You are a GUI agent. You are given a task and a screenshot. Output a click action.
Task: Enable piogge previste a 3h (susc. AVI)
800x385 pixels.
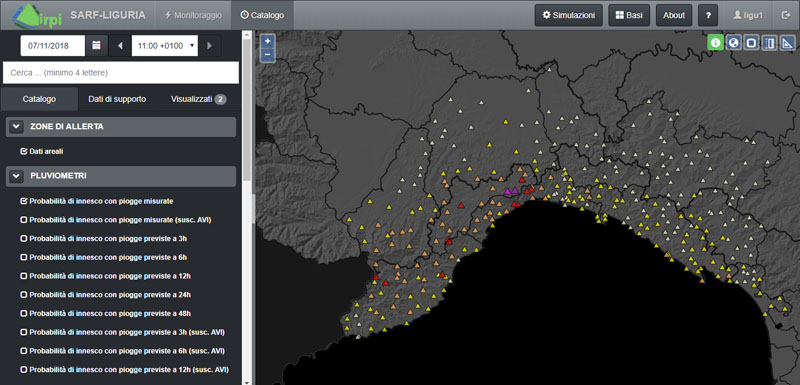point(23,332)
